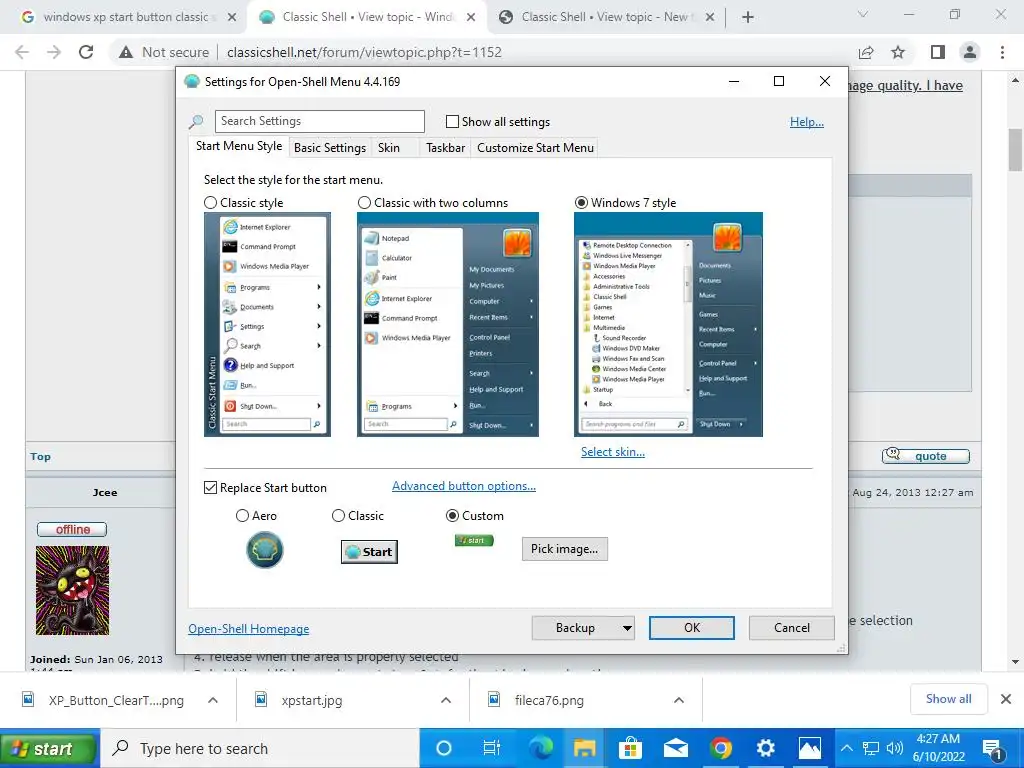Image resolution: width=1024 pixels, height=768 pixels.
Task: Click the volume speaker tray icon
Action: click(x=895, y=748)
